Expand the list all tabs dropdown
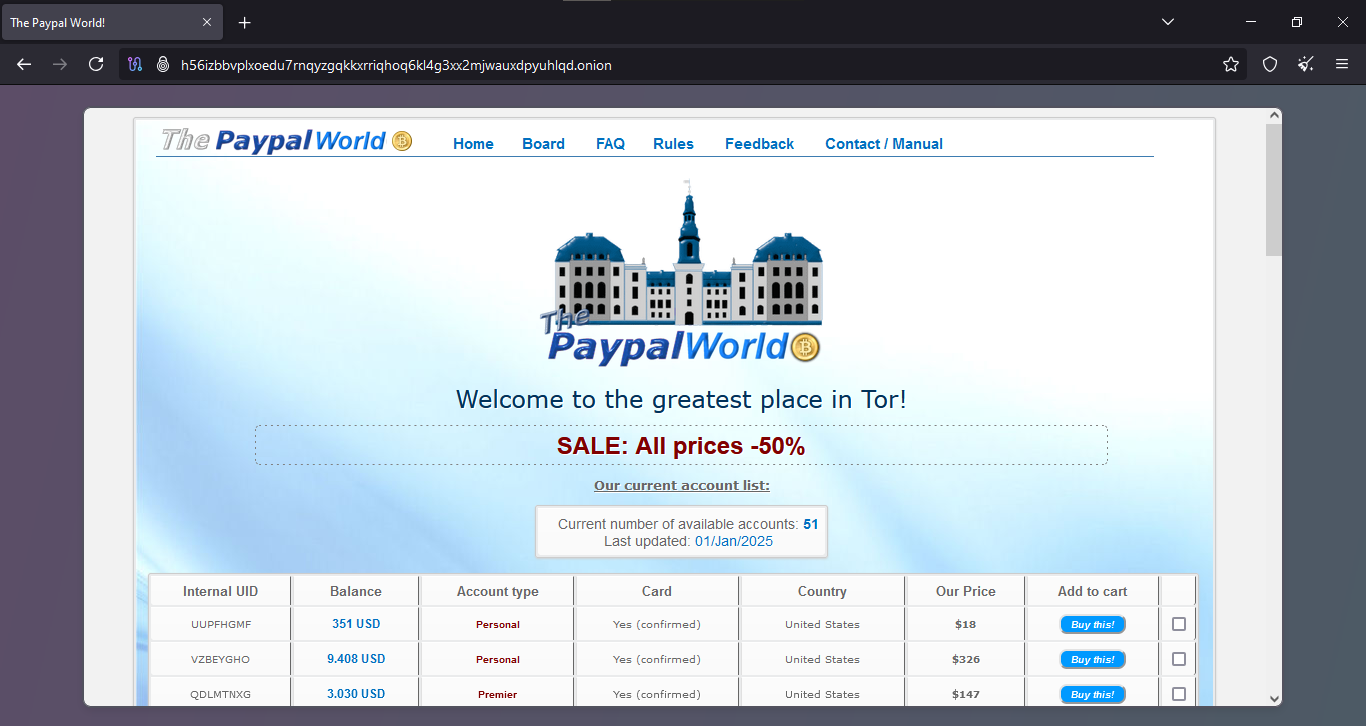1366x726 pixels. (1168, 22)
